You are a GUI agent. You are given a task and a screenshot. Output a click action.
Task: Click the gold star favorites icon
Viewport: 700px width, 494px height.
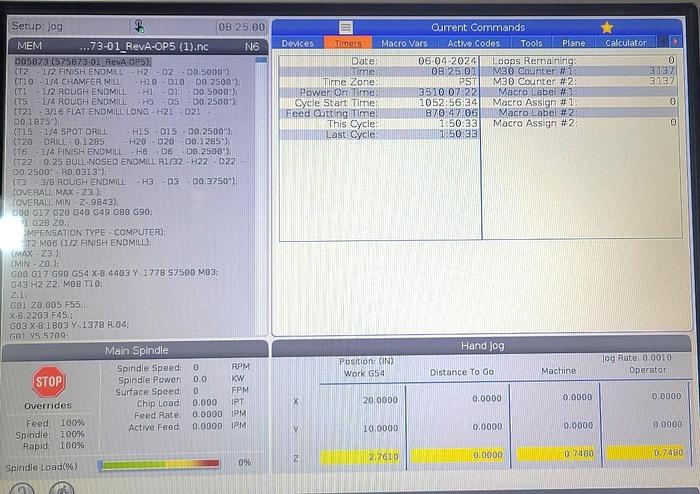(x=606, y=27)
